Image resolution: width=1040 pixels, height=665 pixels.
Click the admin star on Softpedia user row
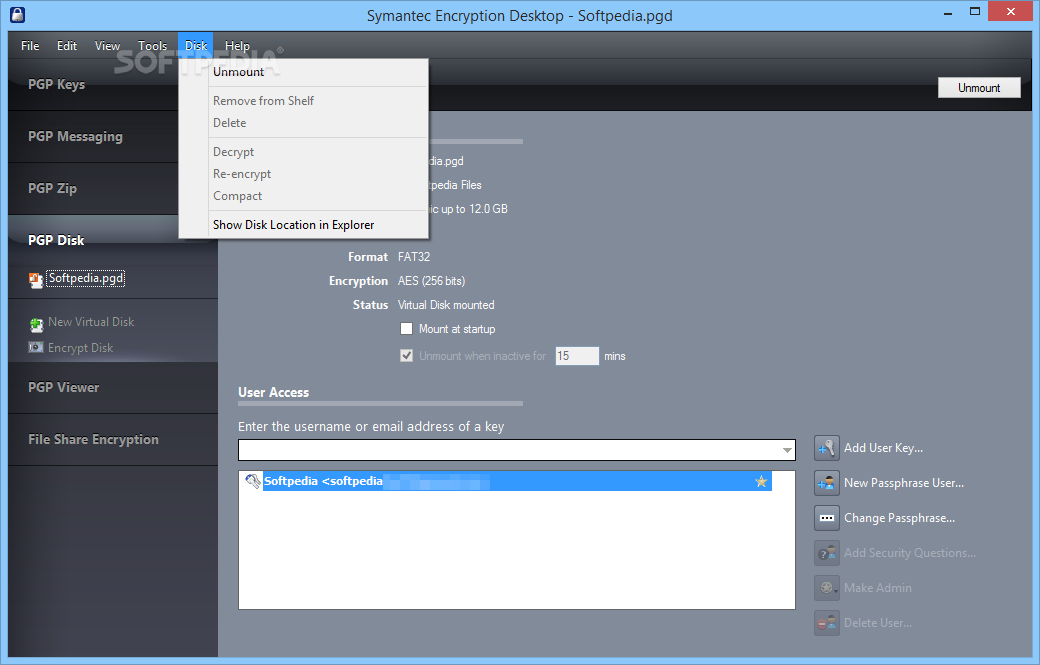click(x=761, y=481)
